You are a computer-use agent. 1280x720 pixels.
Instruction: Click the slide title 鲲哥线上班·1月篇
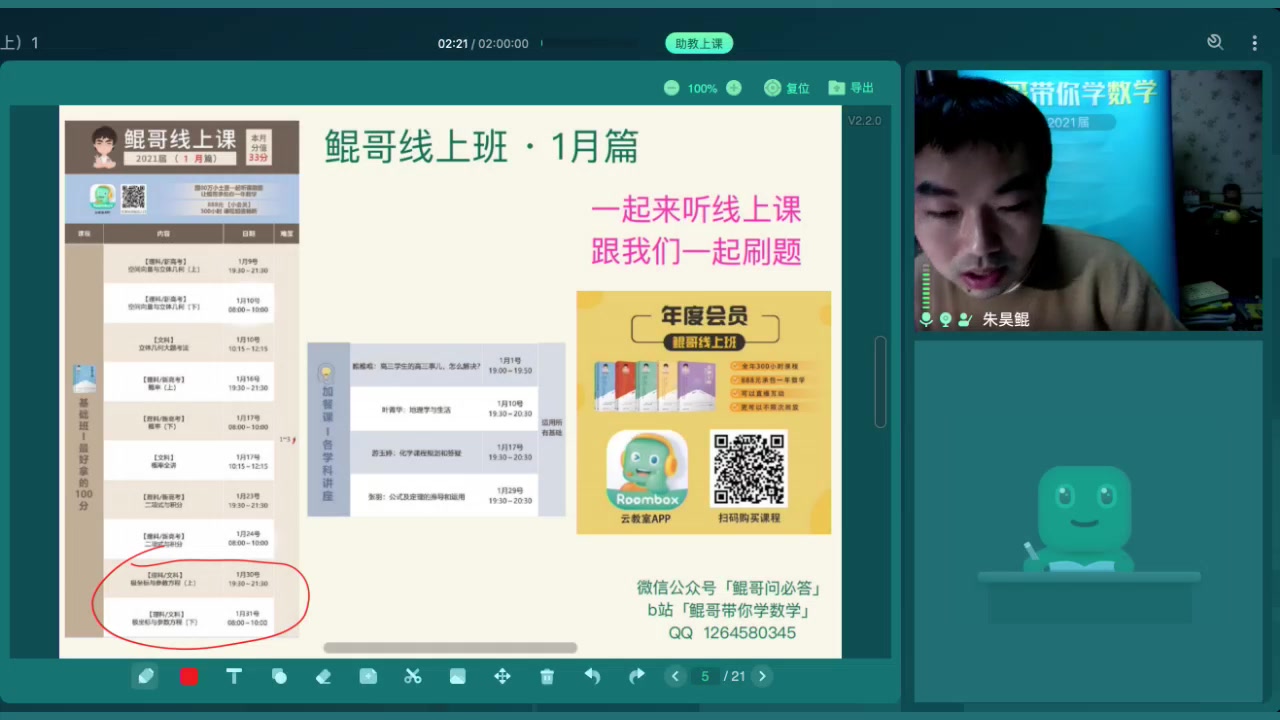[481, 147]
